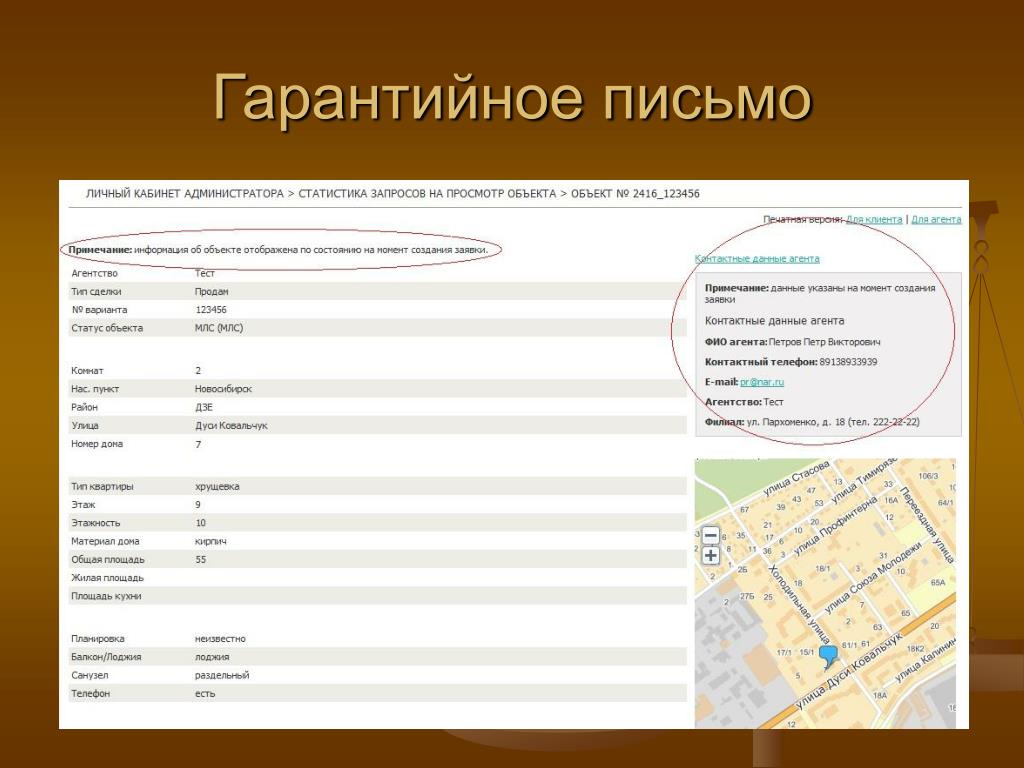Click the blue location pin on map
The height and width of the screenshot is (768, 1024).
point(828,656)
